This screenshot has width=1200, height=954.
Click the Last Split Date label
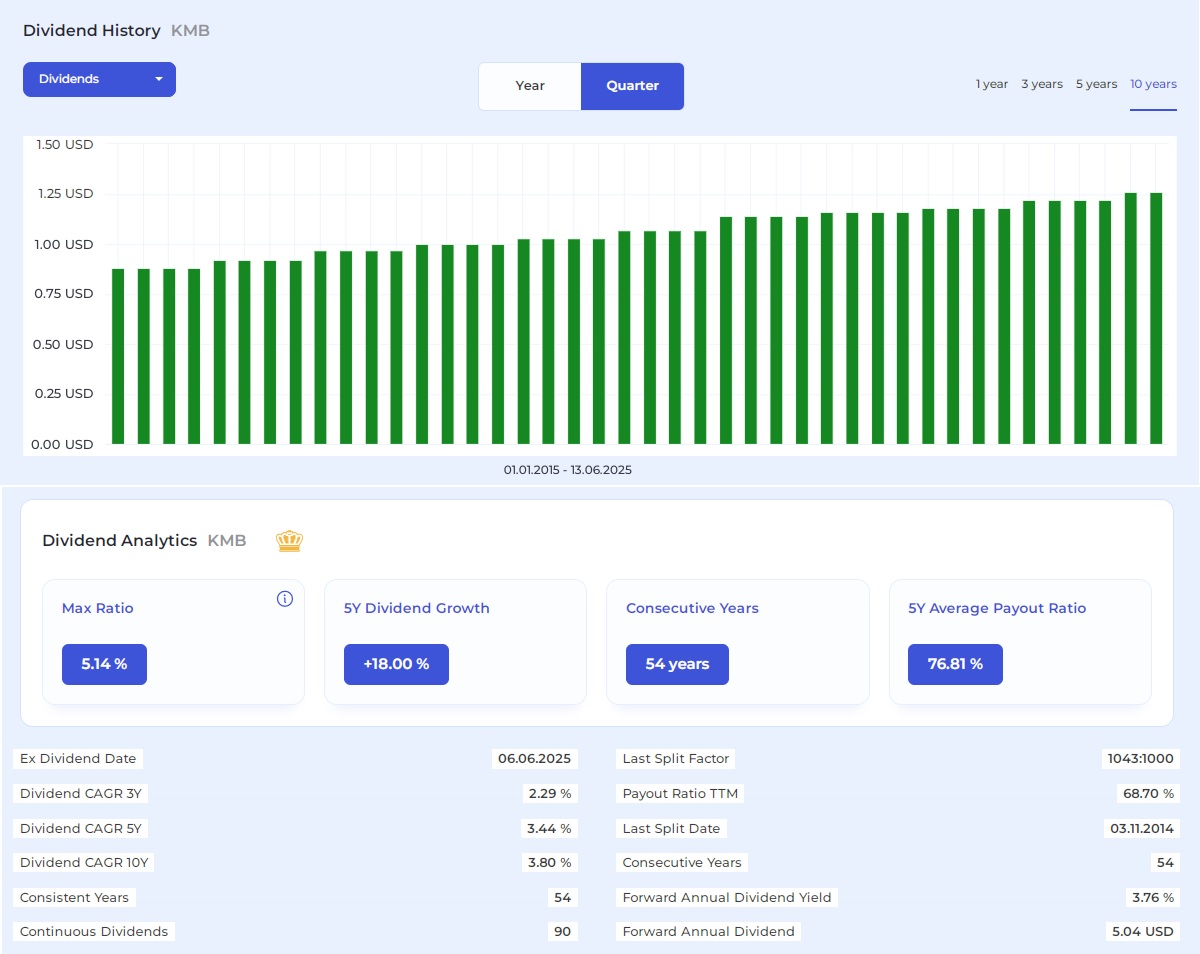[x=671, y=829]
